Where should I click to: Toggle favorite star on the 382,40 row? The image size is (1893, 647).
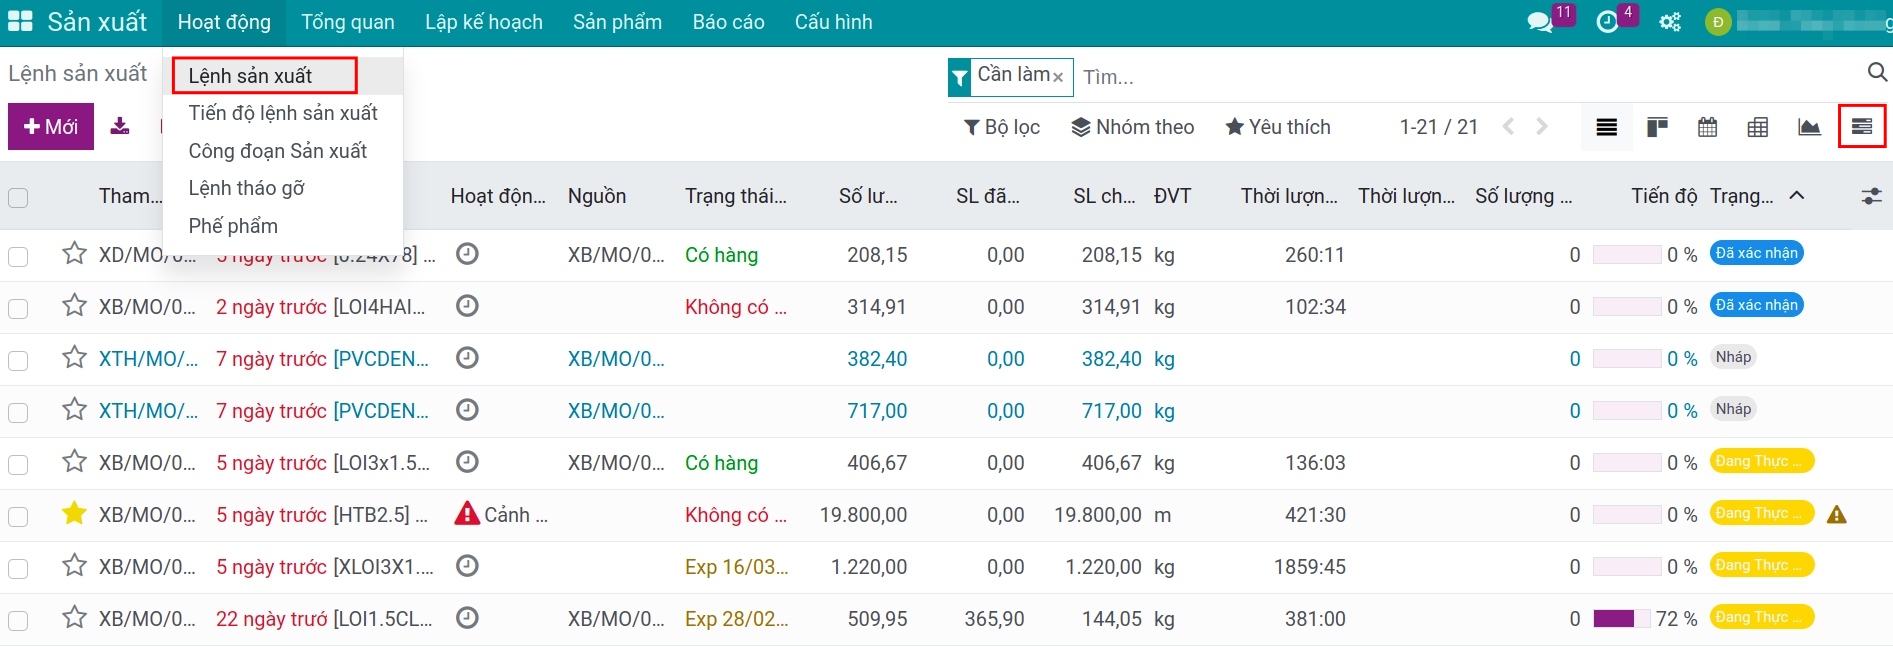coord(74,357)
